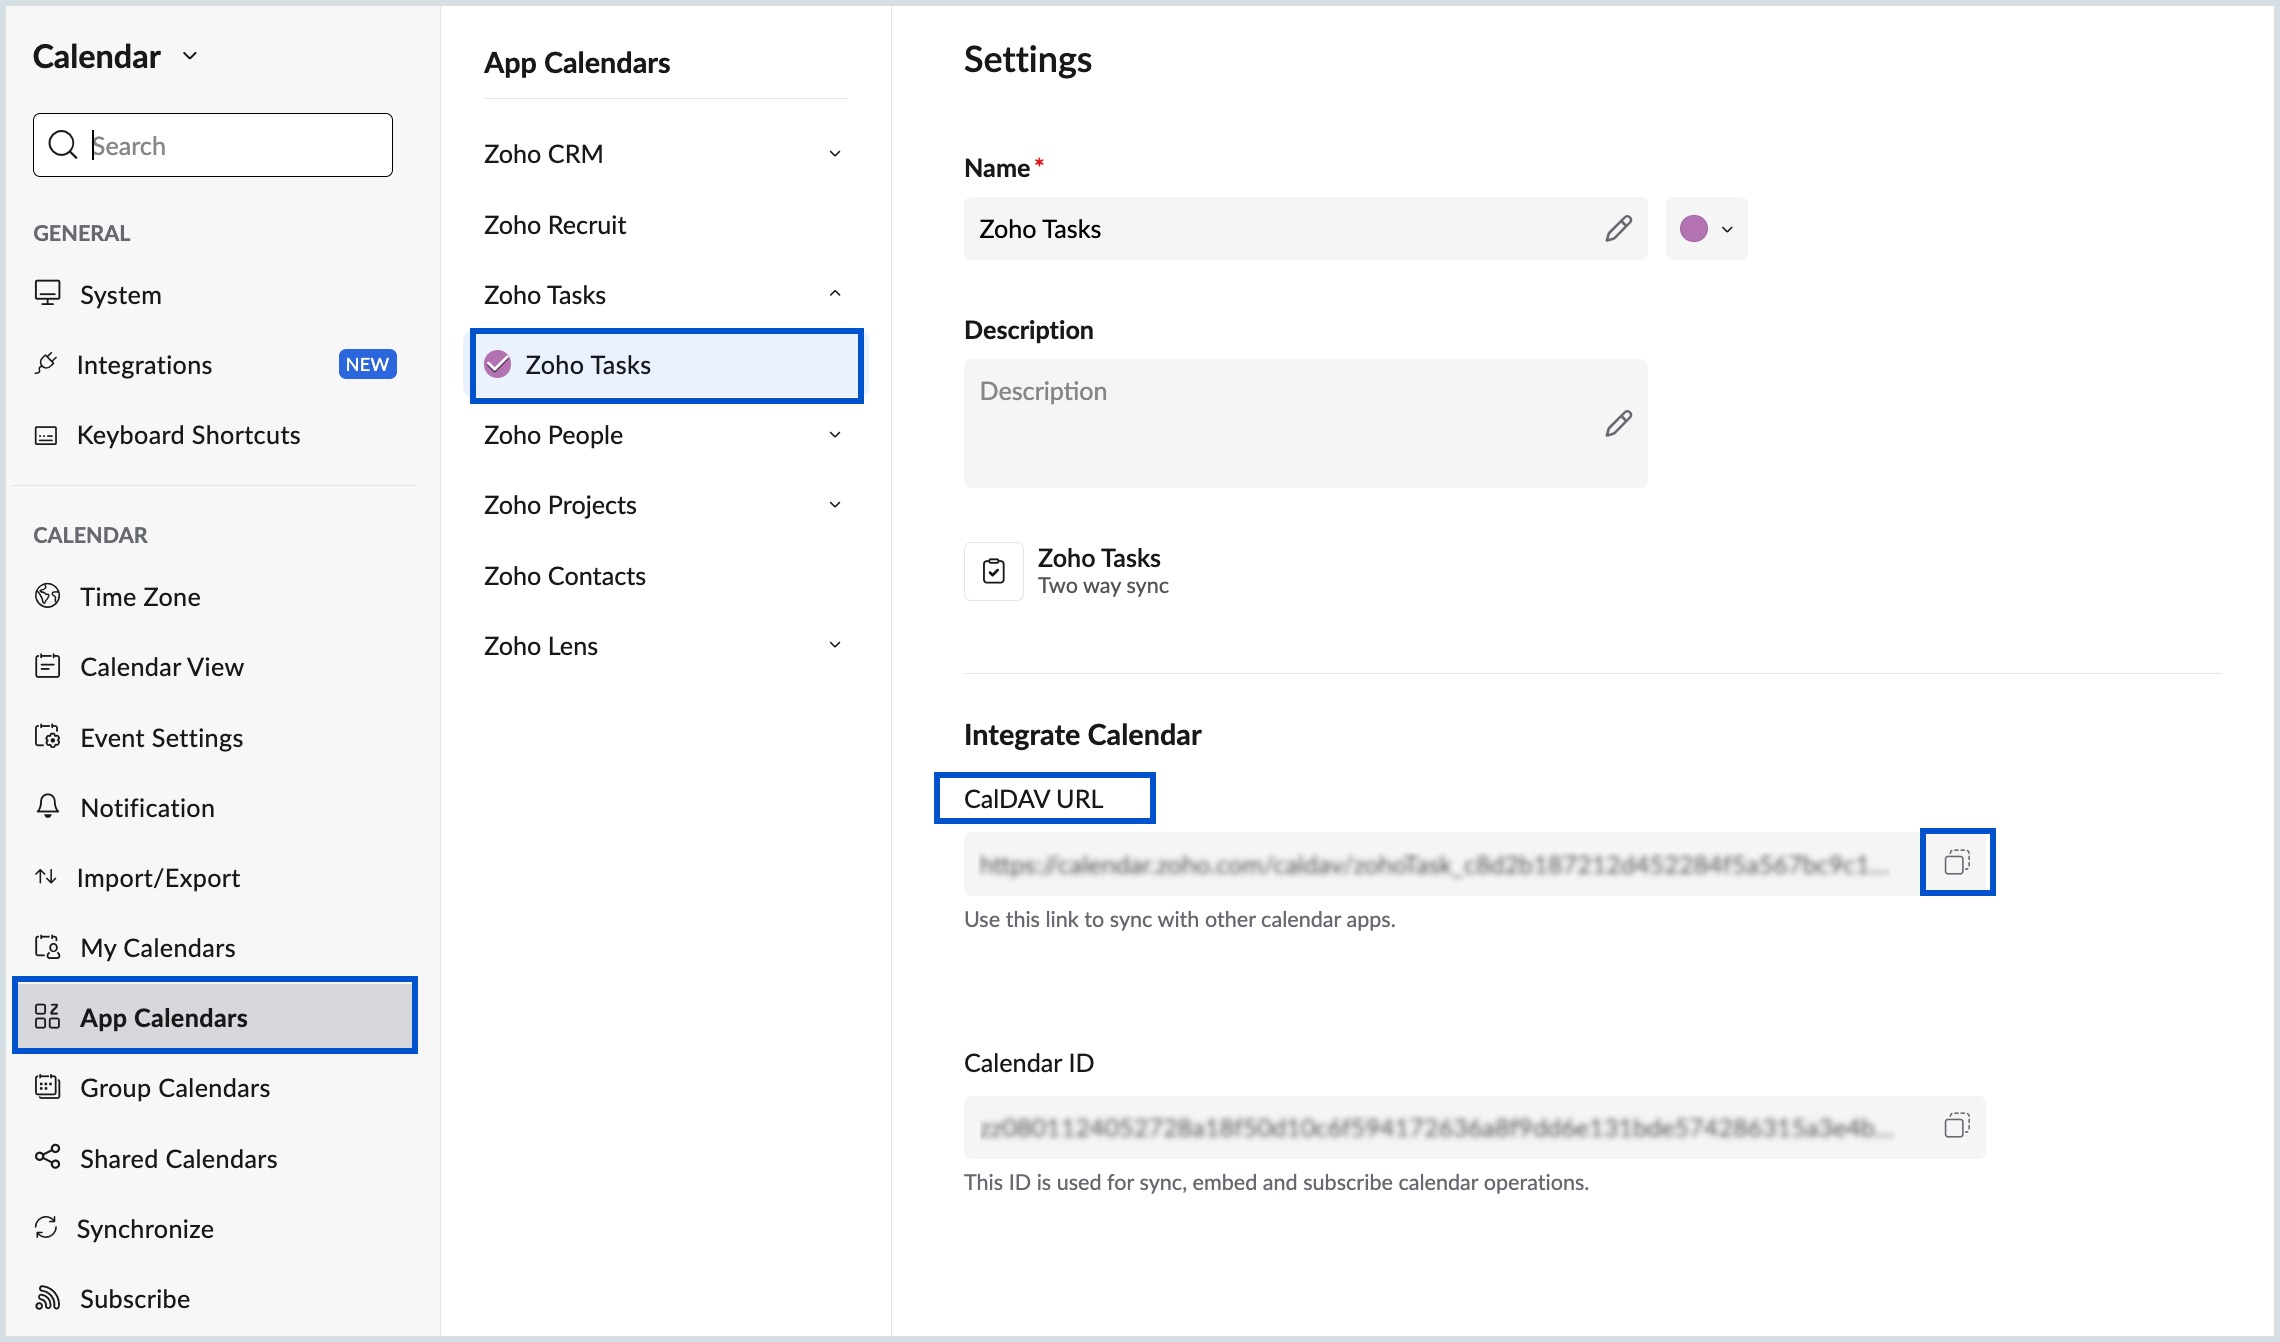This screenshot has width=2280, height=1342.
Task: Click the My Calendars icon
Action: point(47,947)
